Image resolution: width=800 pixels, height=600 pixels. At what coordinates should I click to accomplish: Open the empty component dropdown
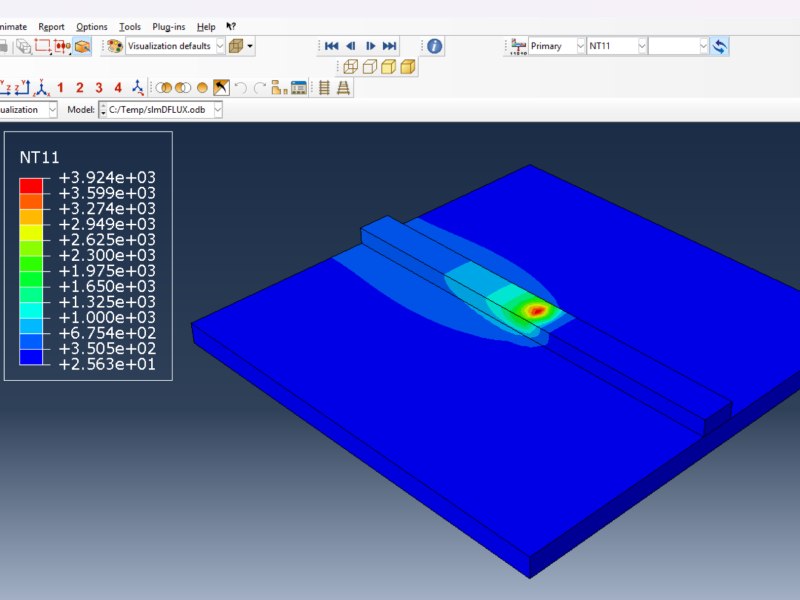(x=679, y=46)
